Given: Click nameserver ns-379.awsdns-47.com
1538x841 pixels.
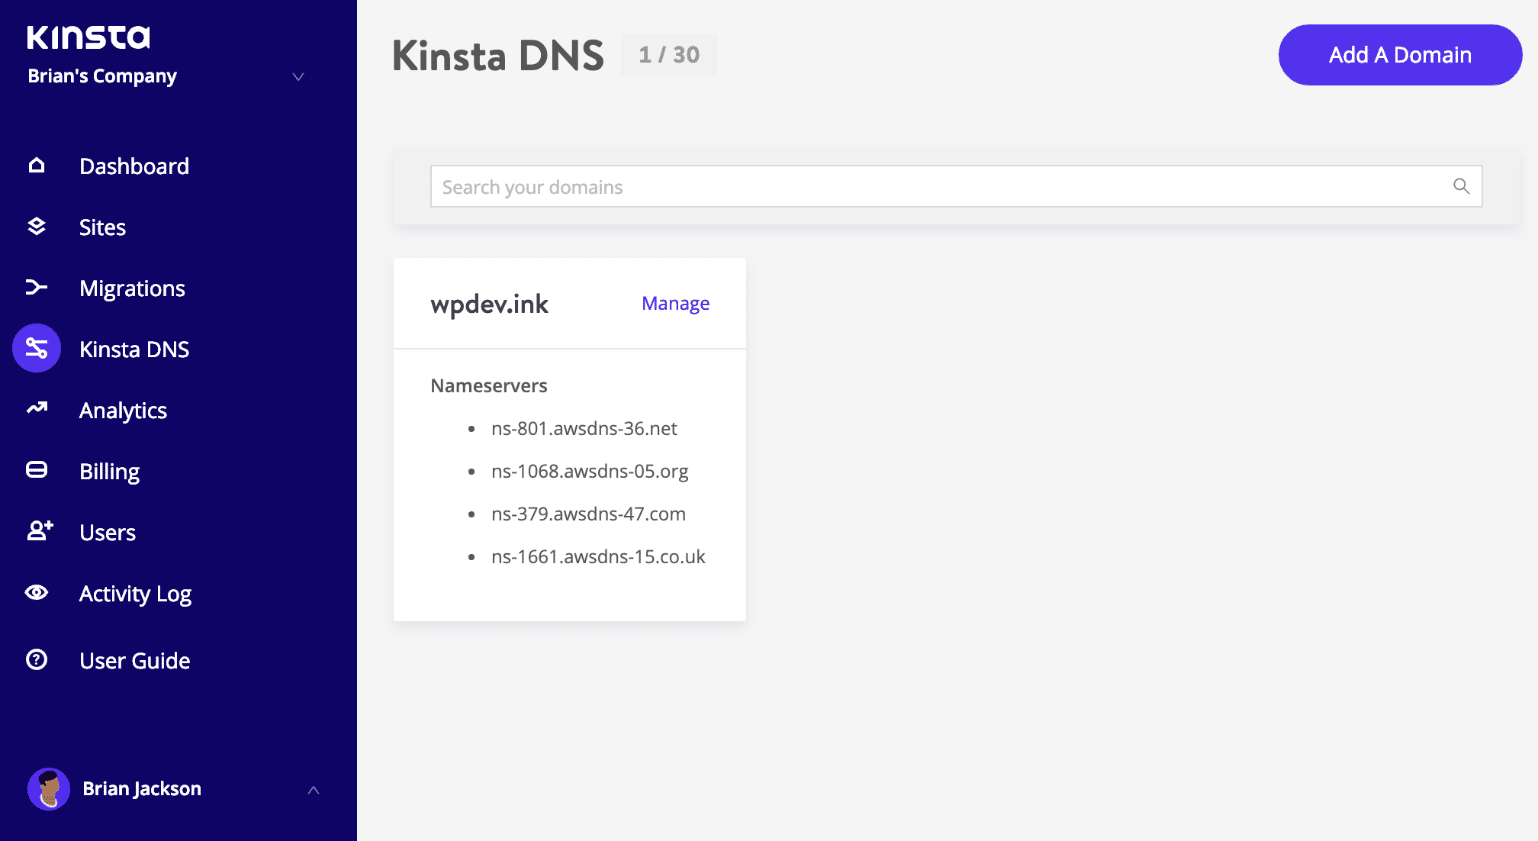Looking at the screenshot, I should 588,514.
